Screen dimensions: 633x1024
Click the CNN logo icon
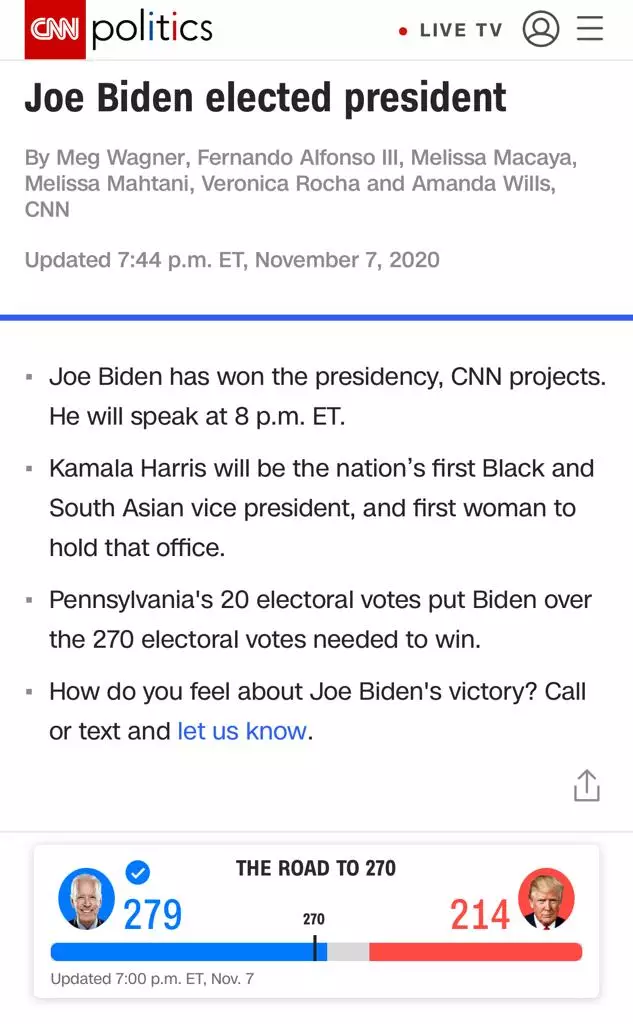[x=54, y=29]
